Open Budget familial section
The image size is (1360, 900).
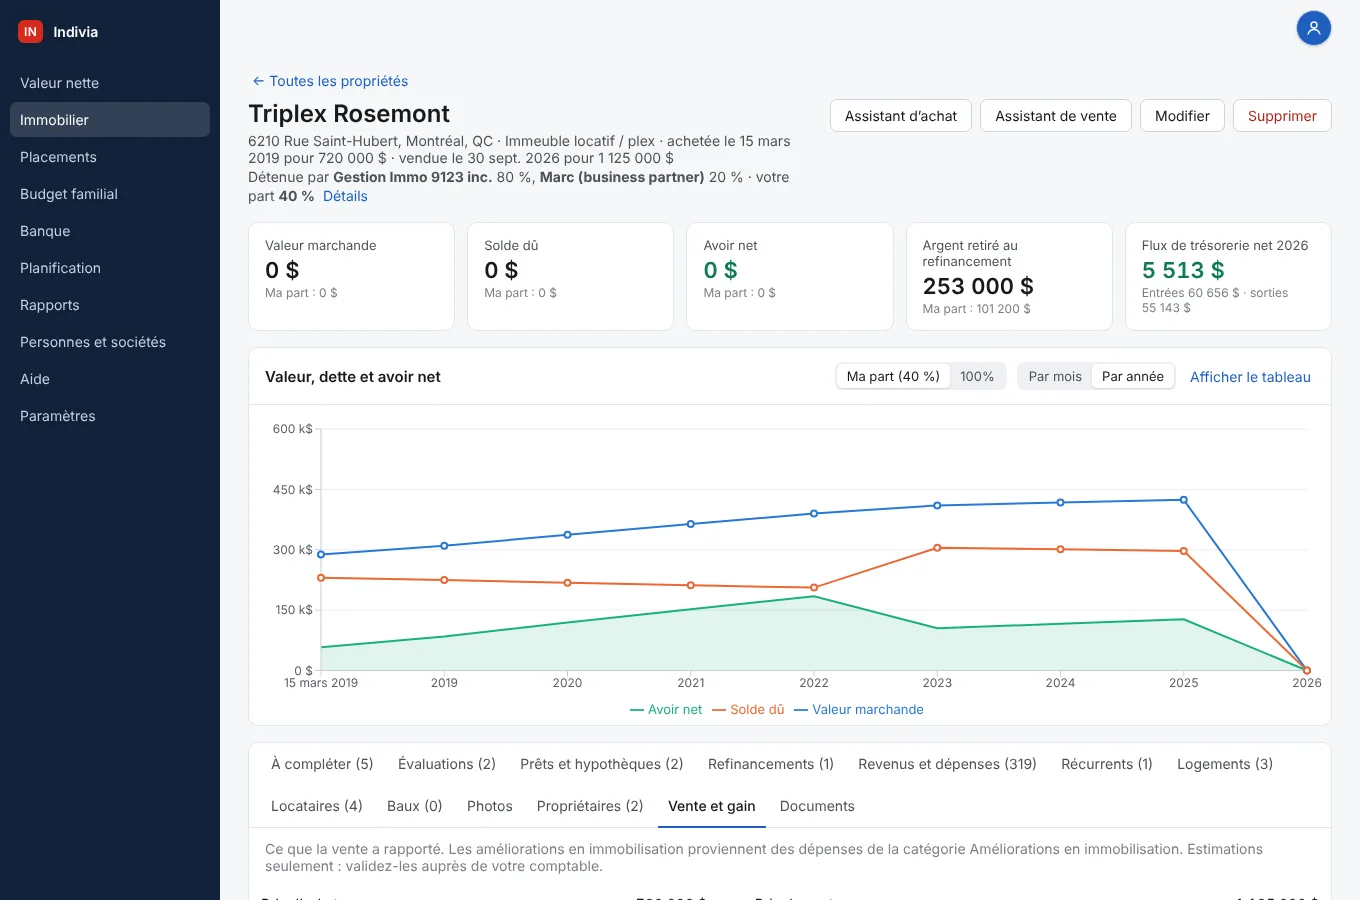click(110, 194)
